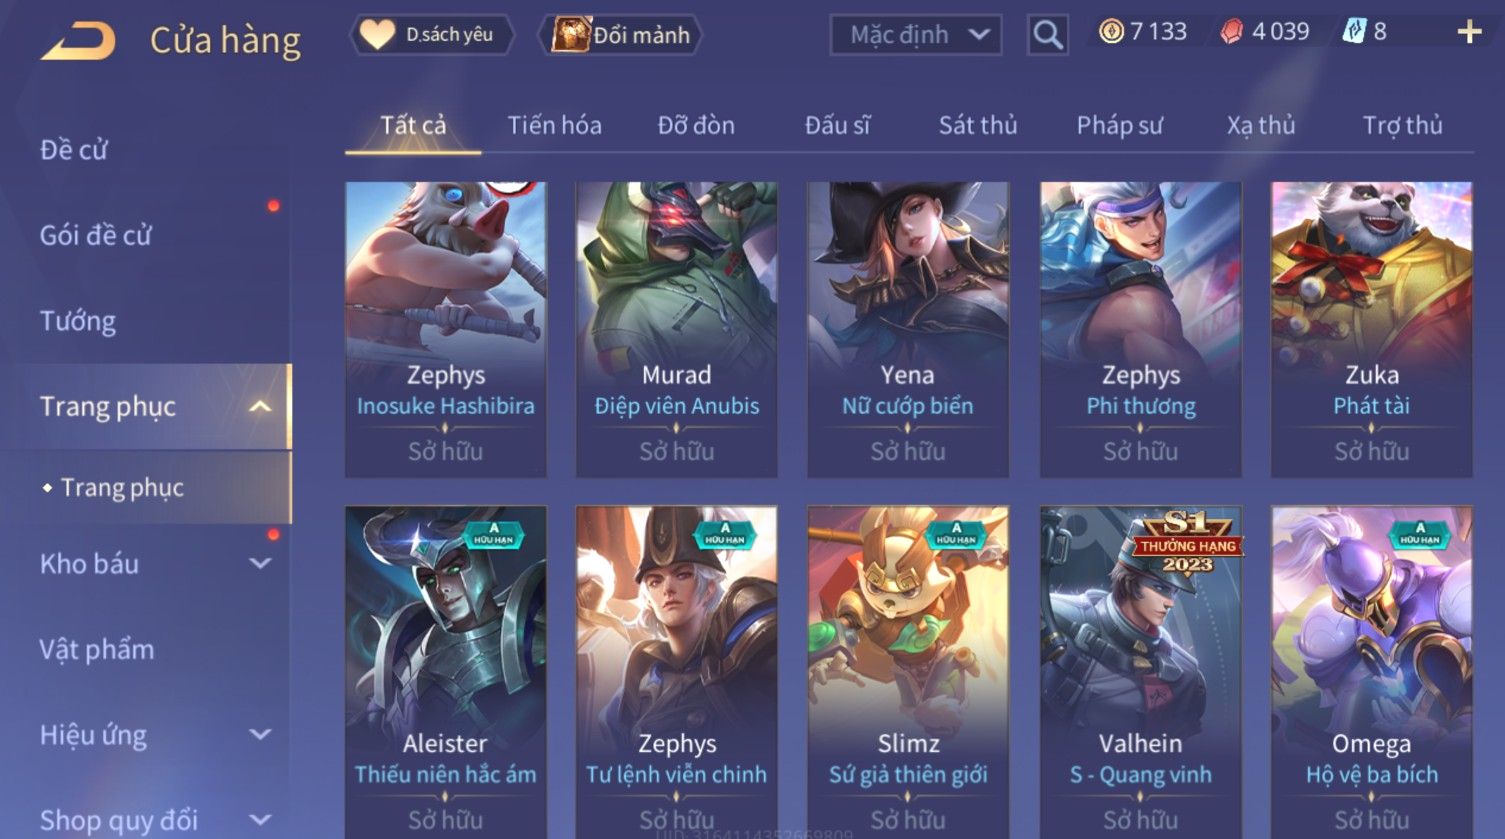Tap the plus icon to add currency
The width and height of the screenshot is (1505, 839).
(1469, 32)
